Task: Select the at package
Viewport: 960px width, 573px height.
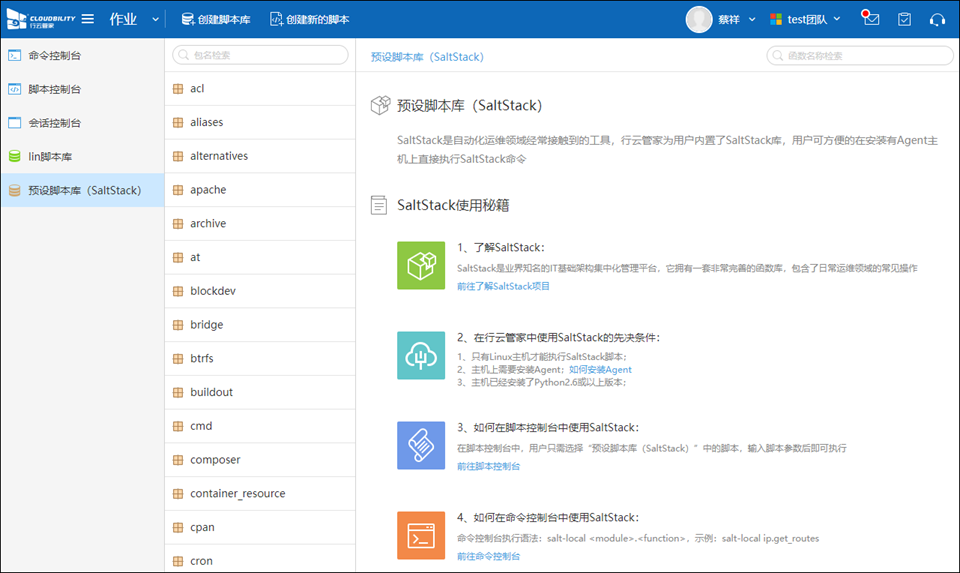Action: coord(260,257)
